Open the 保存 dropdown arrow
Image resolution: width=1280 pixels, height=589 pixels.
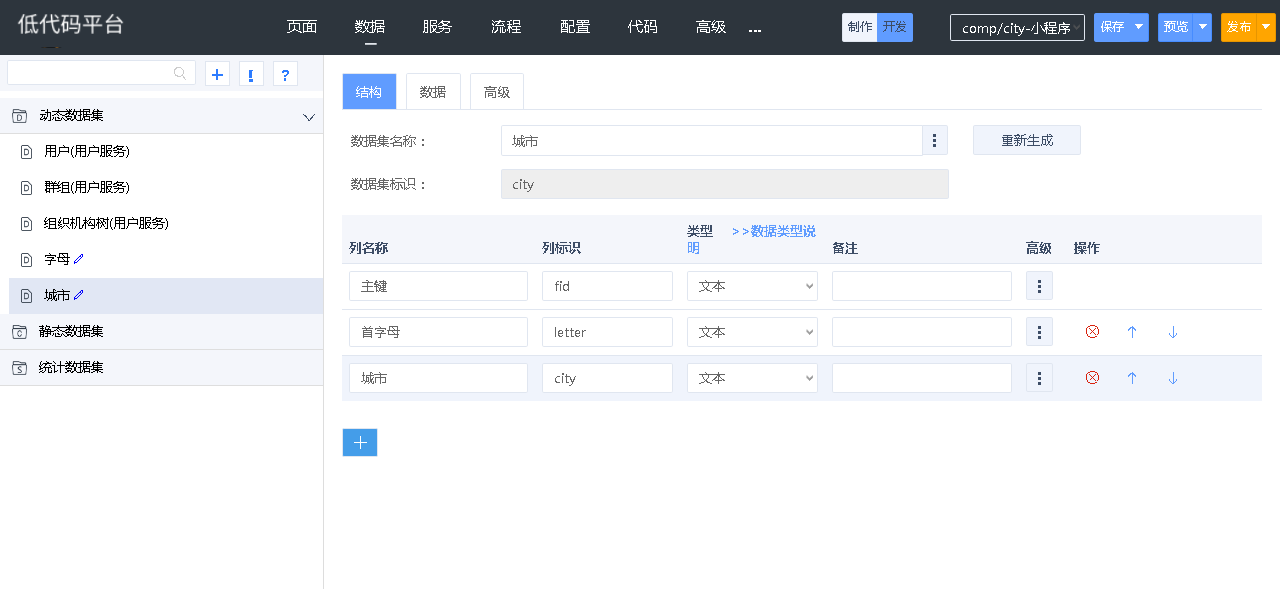[x=1139, y=27]
